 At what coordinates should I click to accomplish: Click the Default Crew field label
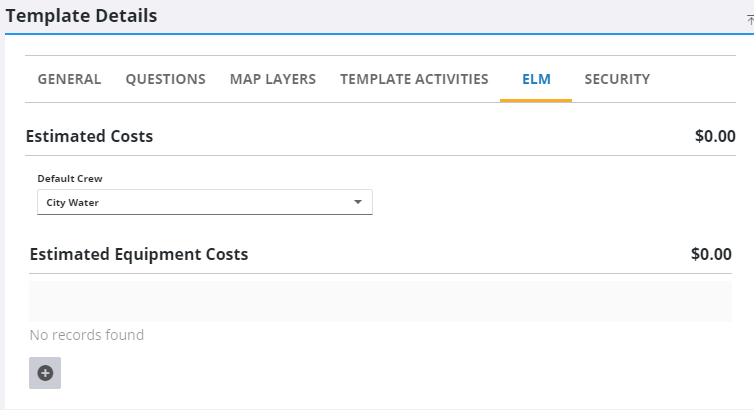[70, 179]
